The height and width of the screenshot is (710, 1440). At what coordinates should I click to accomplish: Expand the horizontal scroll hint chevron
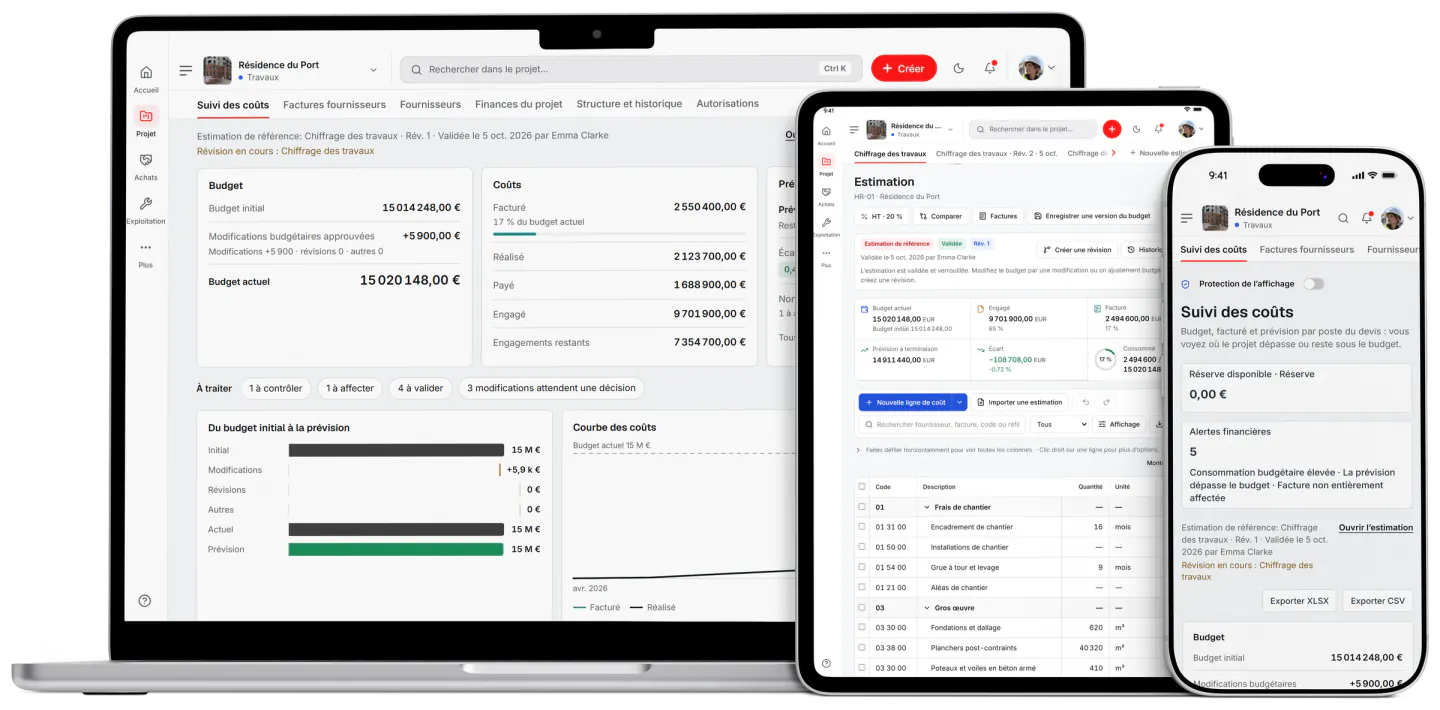[x=858, y=450]
